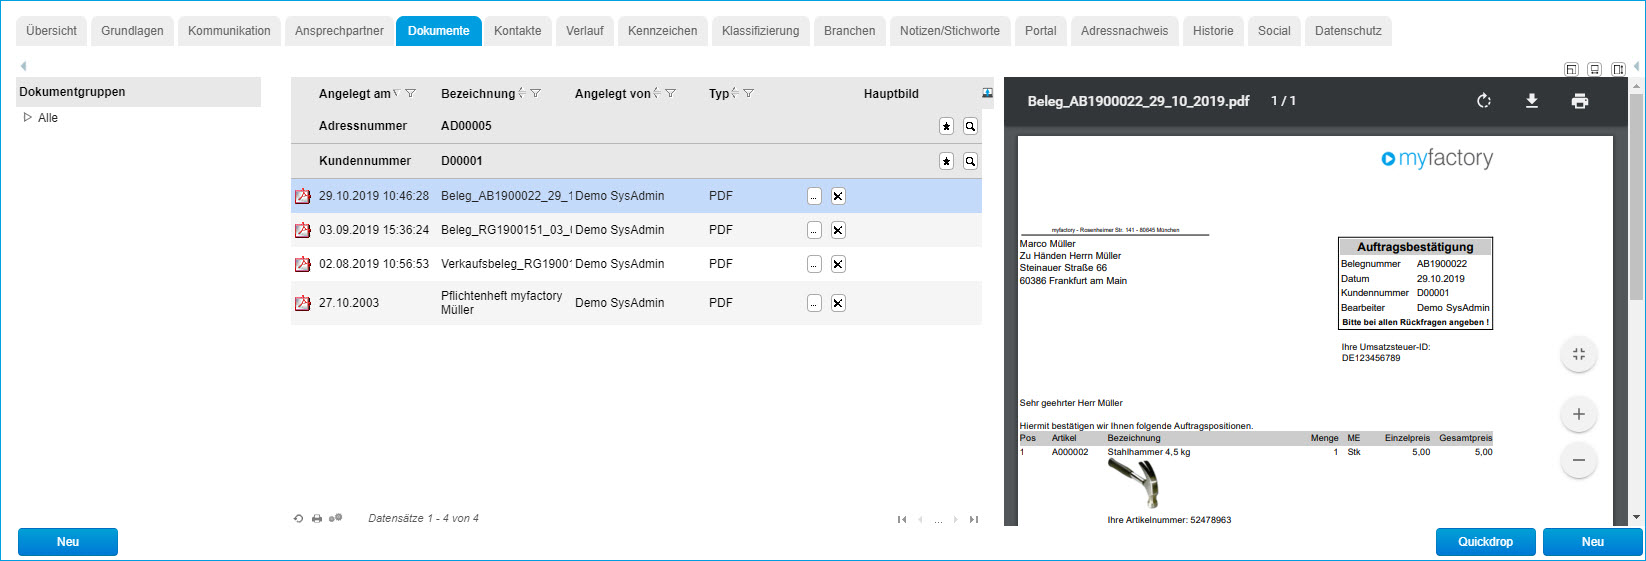Viewport: 1646px width, 561px height.
Task: Delete the Beleg_RG1900151 document row
Action: [838, 230]
